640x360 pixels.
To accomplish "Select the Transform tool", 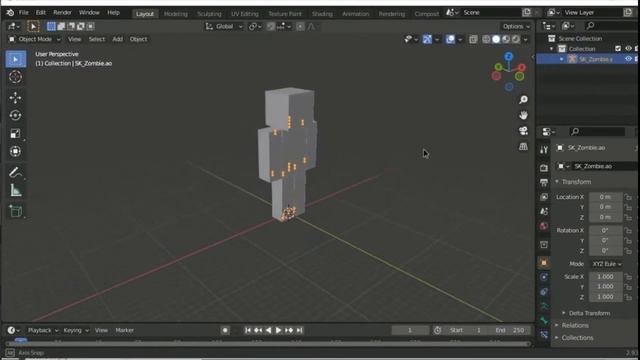I will click(16, 151).
